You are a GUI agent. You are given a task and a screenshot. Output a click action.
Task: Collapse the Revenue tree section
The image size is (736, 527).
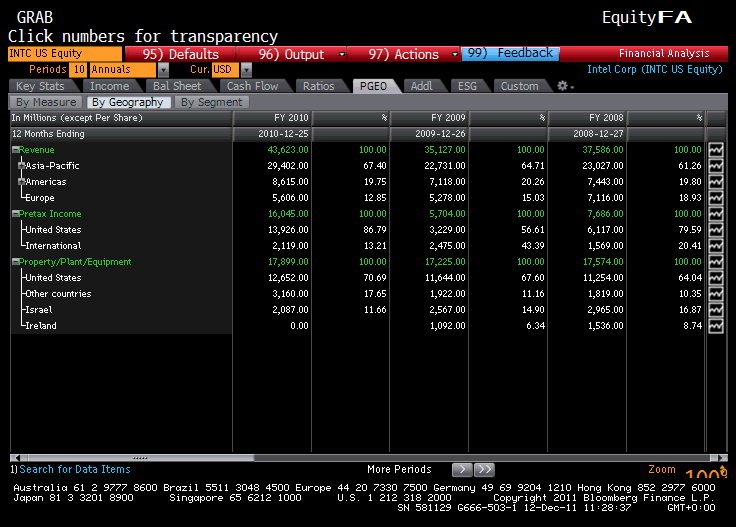16,150
